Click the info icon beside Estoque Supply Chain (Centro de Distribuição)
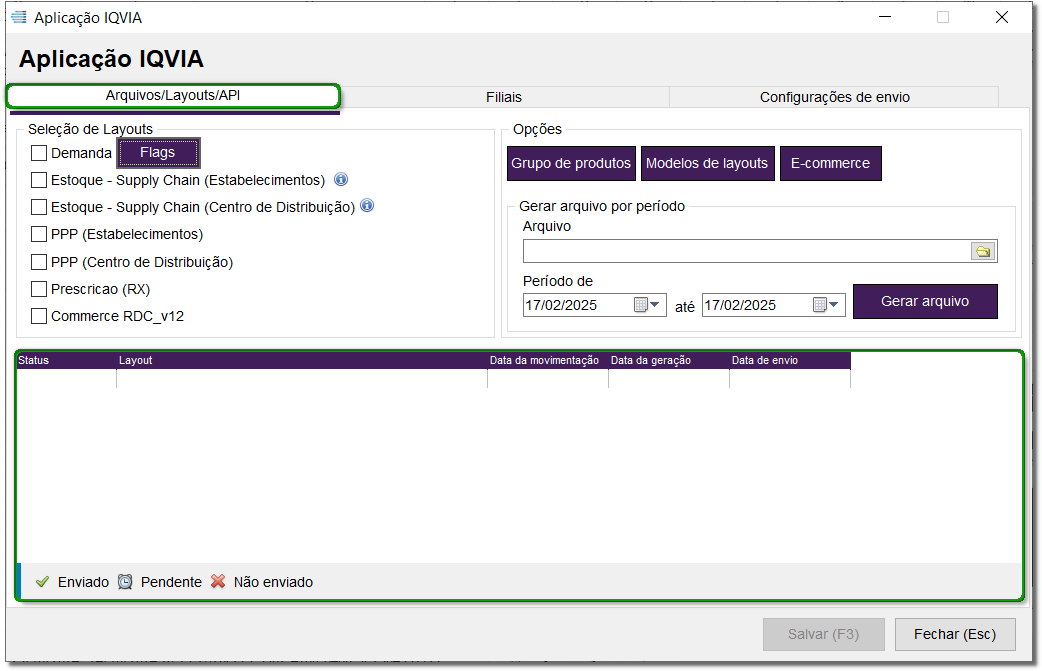This screenshot has width=1042, height=671. pyautogui.click(x=367, y=206)
